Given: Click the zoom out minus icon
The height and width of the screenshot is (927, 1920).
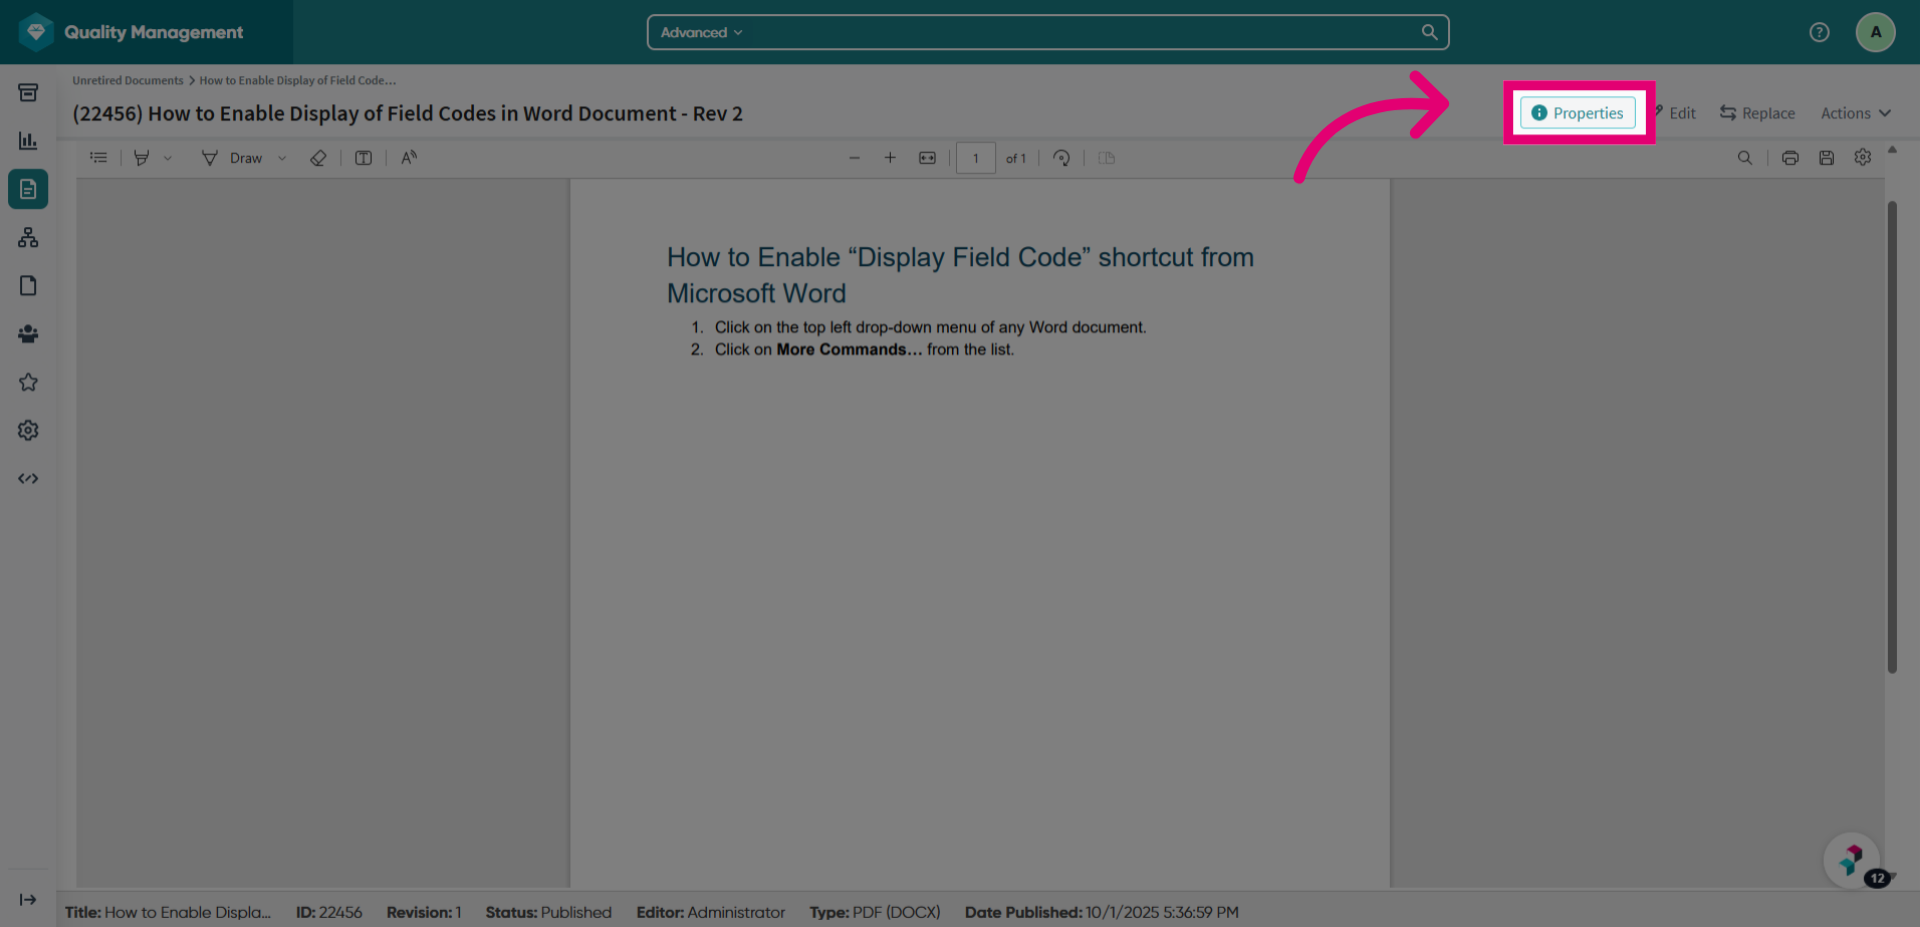Looking at the screenshot, I should [854, 158].
